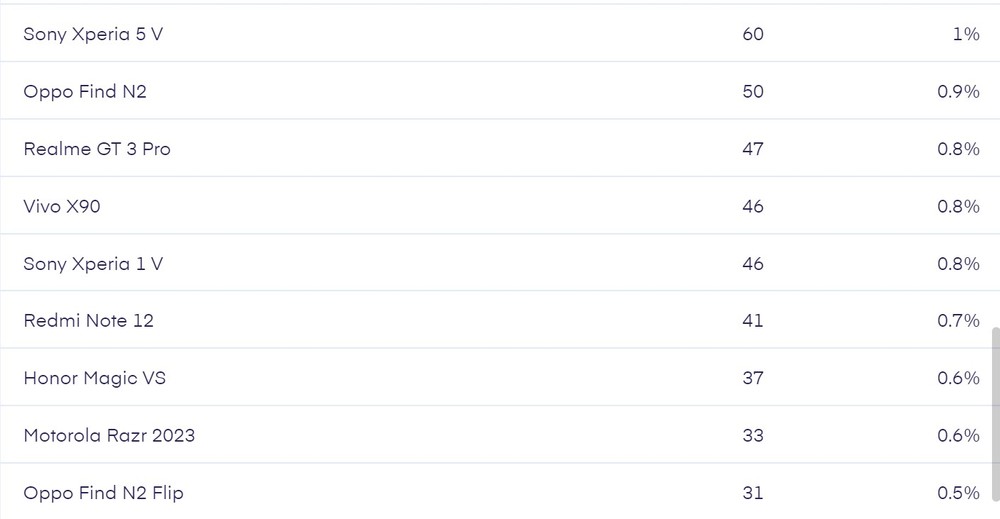Screen dimensions: 1000x519
Task: Select the 0.5% percentage for Oppo Flip
Action: click(x=958, y=493)
